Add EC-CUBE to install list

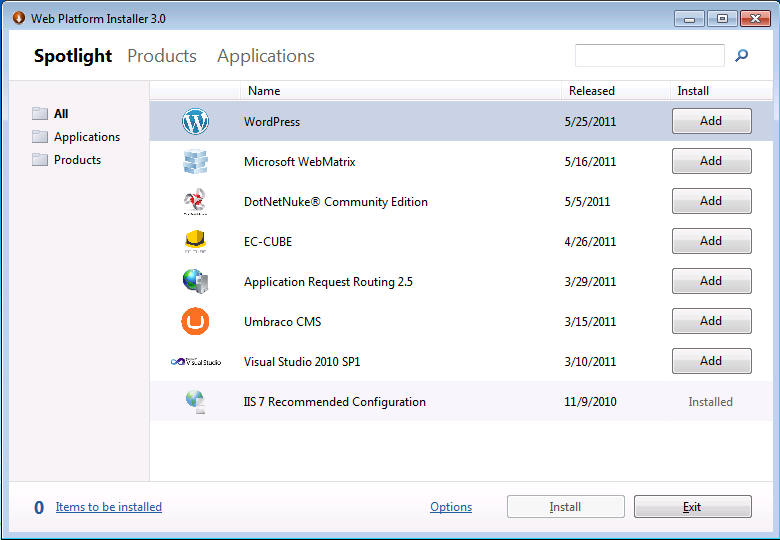click(x=711, y=241)
